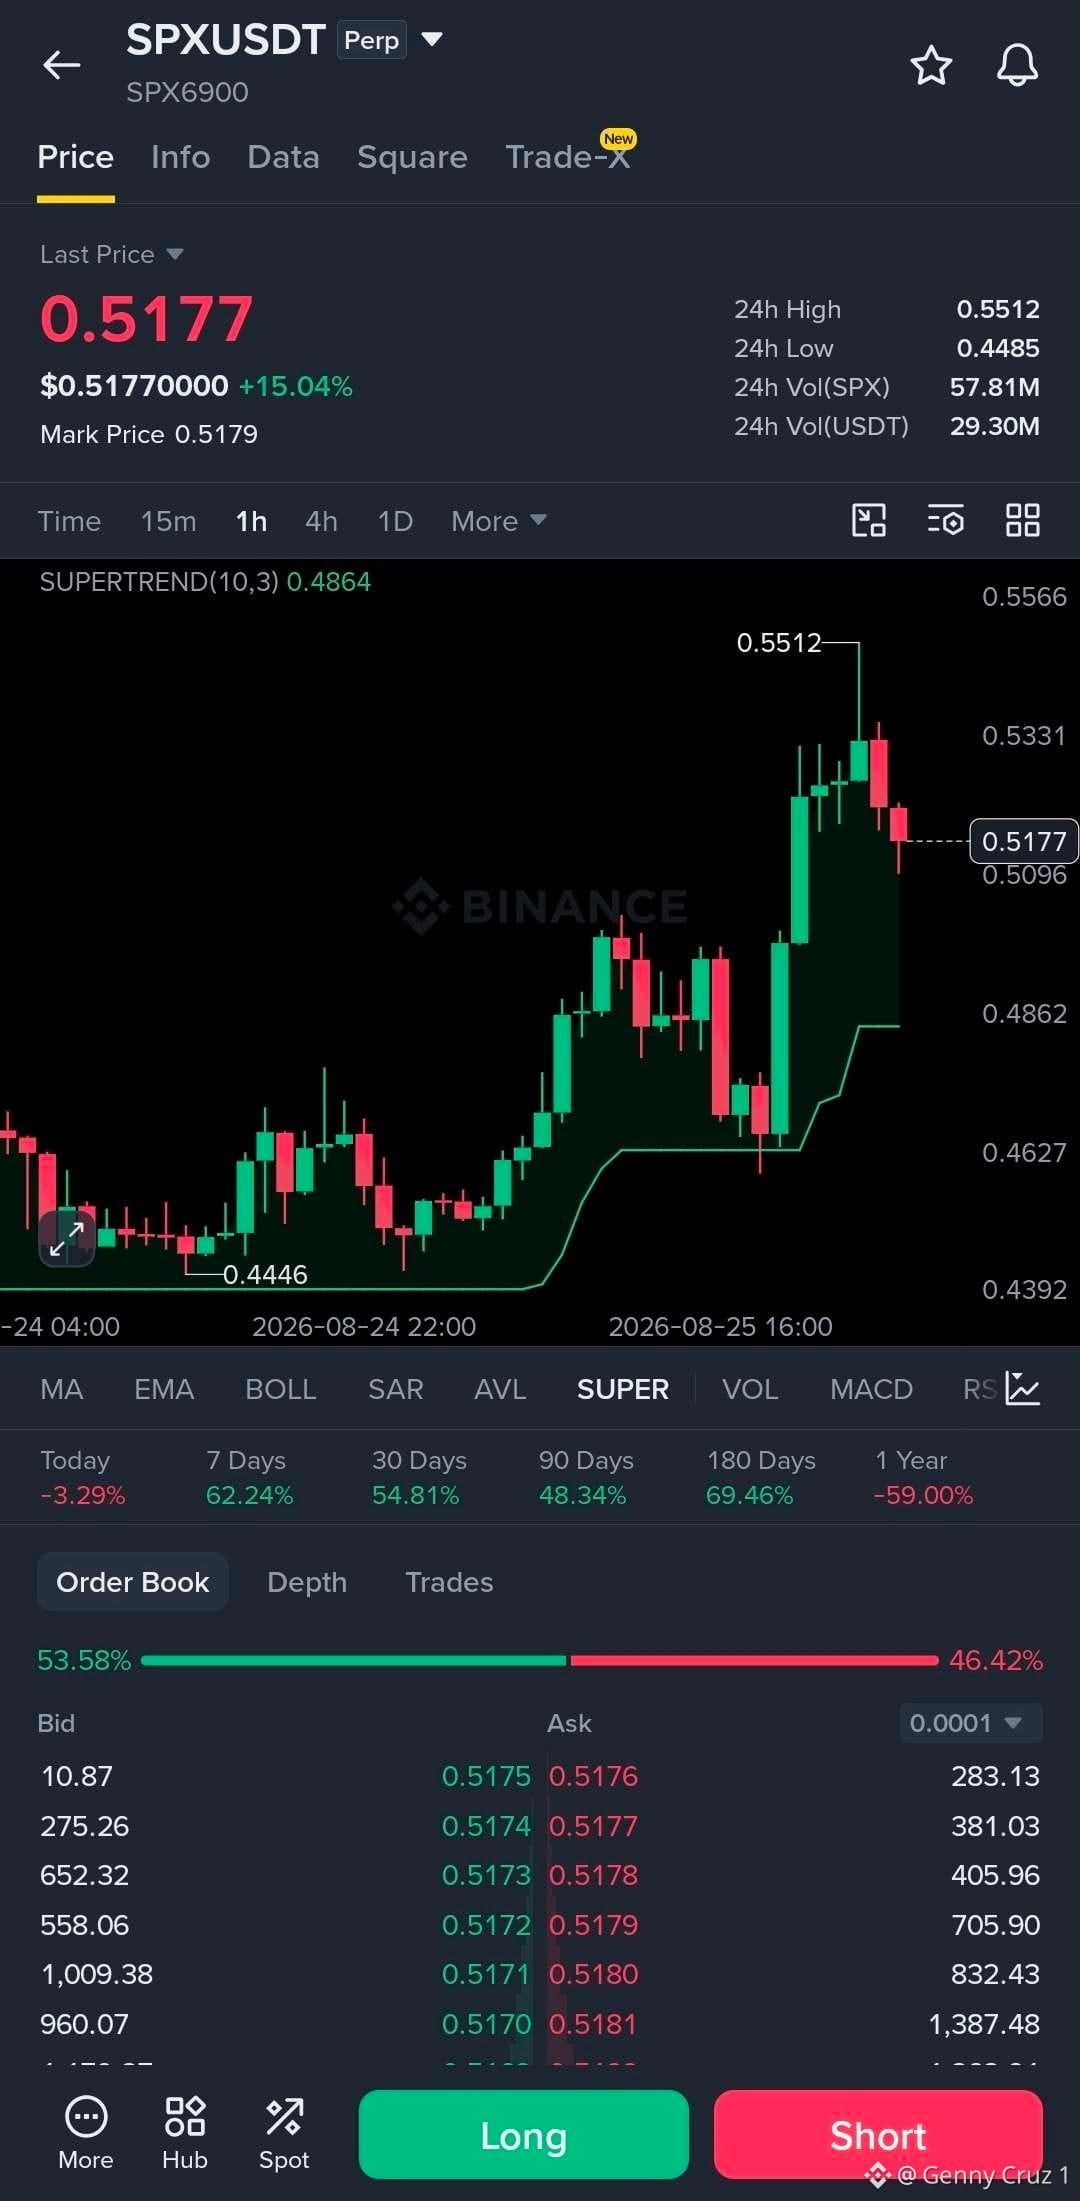Open chart settings icon with gear

945,520
